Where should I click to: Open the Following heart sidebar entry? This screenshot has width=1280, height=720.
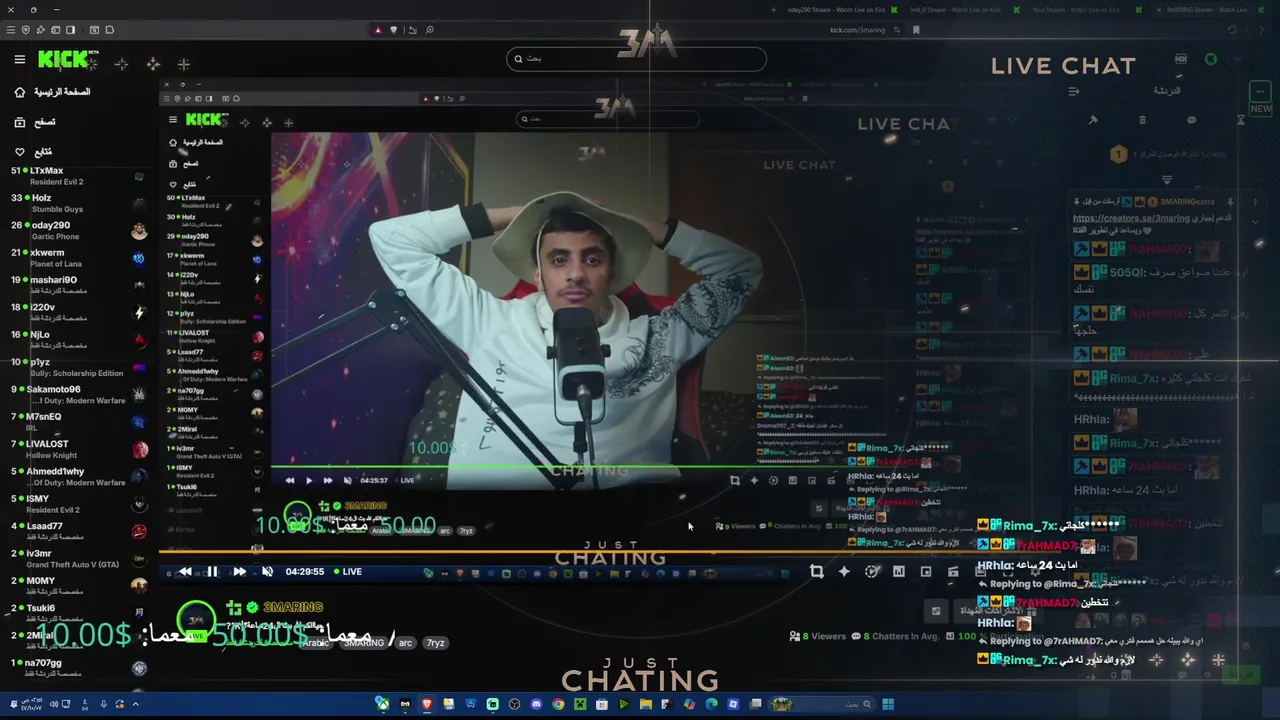coord(34,152)
